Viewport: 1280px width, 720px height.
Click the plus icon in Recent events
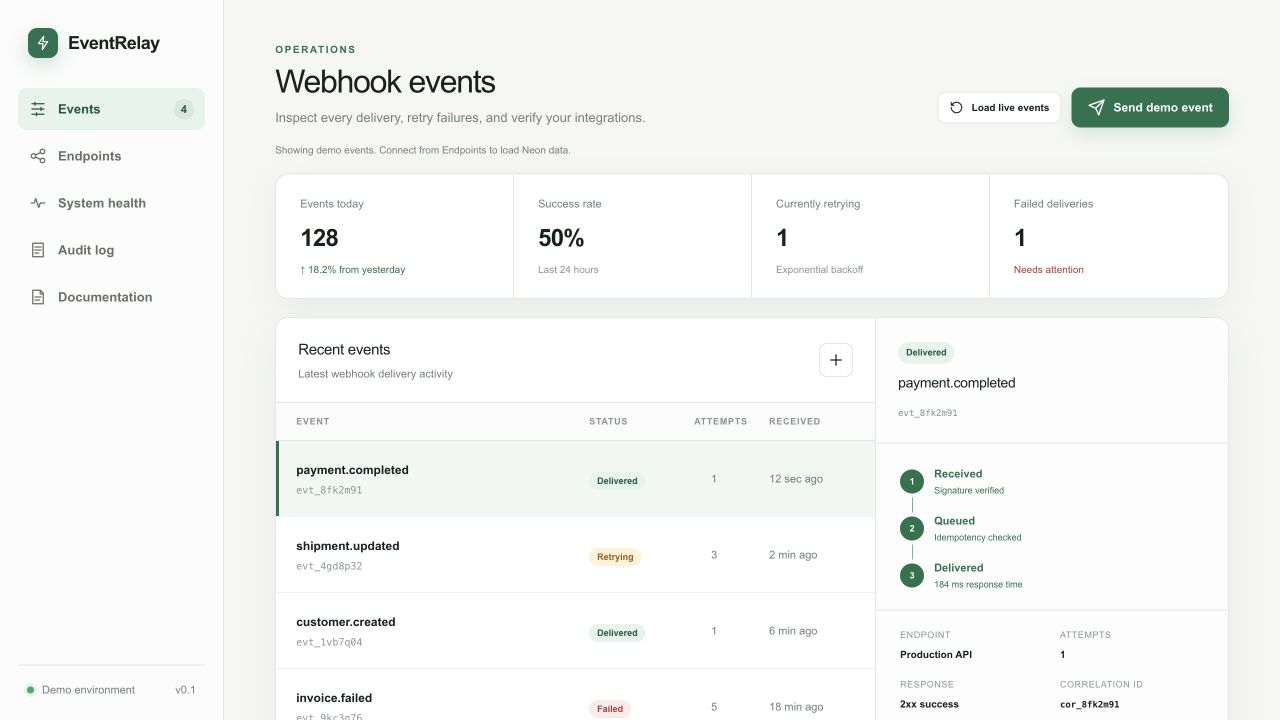point(836,360)
